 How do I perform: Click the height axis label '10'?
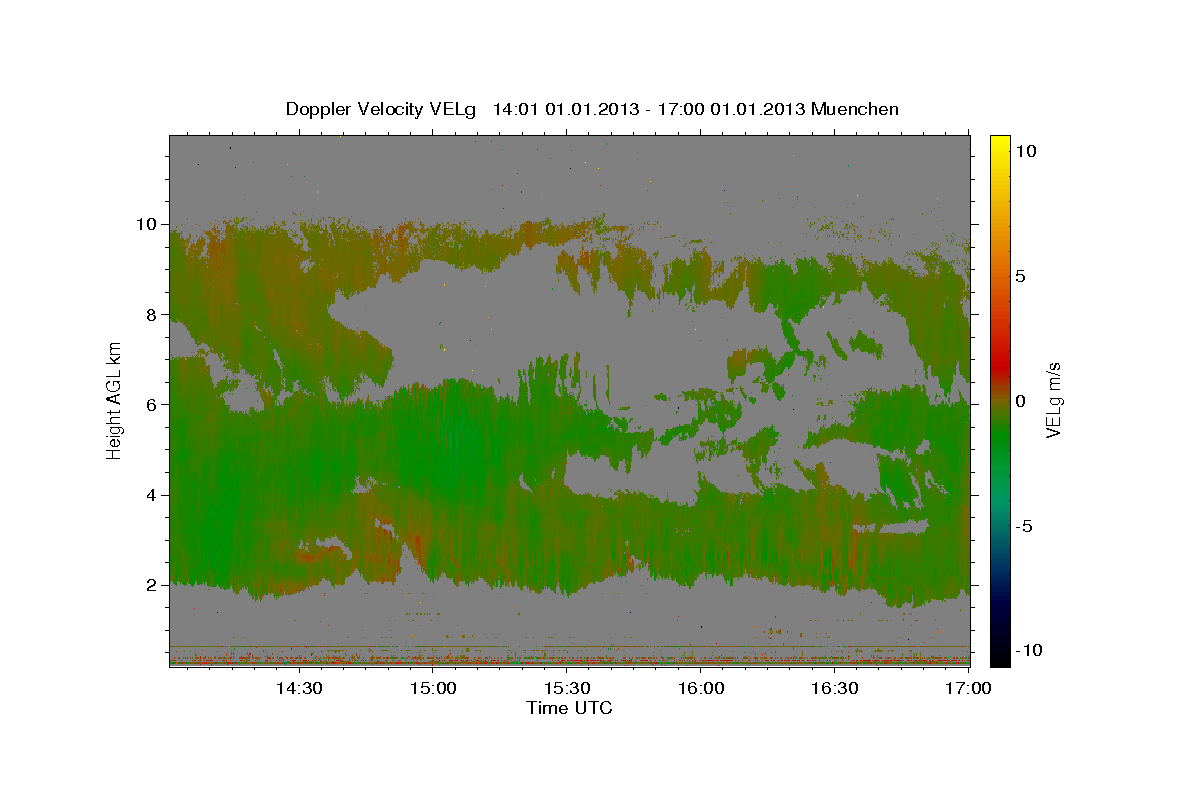148,224
